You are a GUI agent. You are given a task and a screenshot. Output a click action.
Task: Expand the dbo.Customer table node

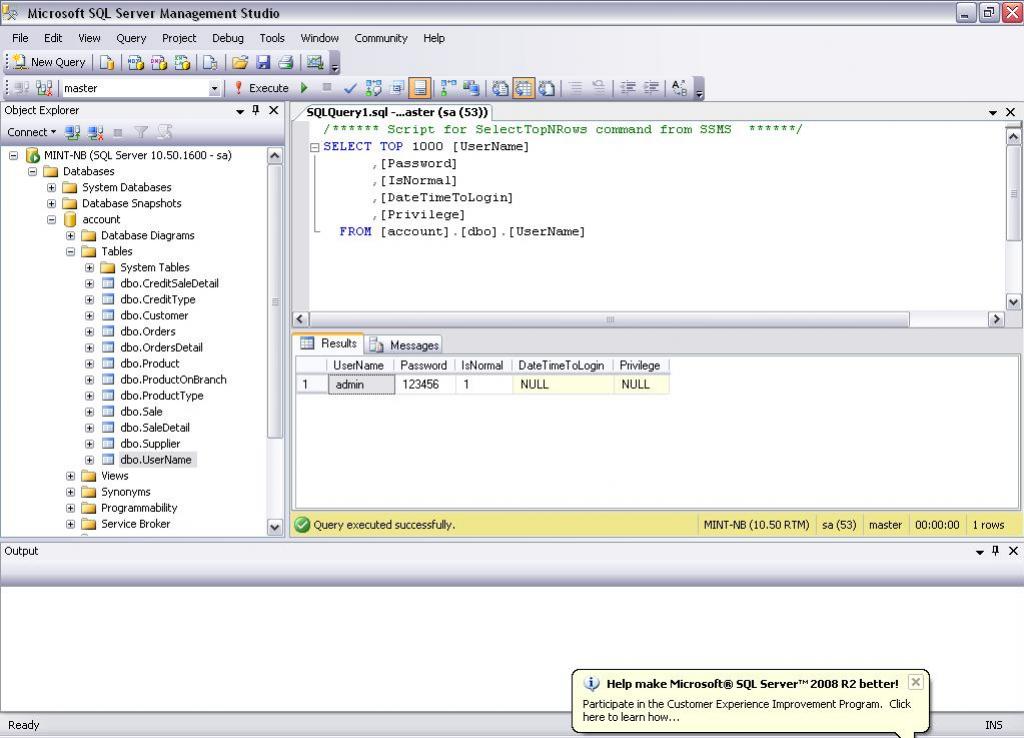89,315
